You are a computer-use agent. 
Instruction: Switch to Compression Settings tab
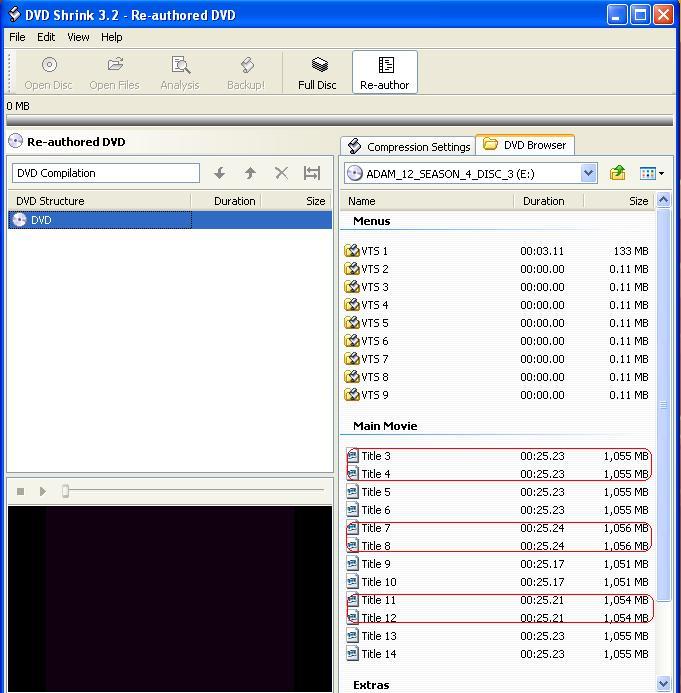pyautogui.click(x=408, y=146)
